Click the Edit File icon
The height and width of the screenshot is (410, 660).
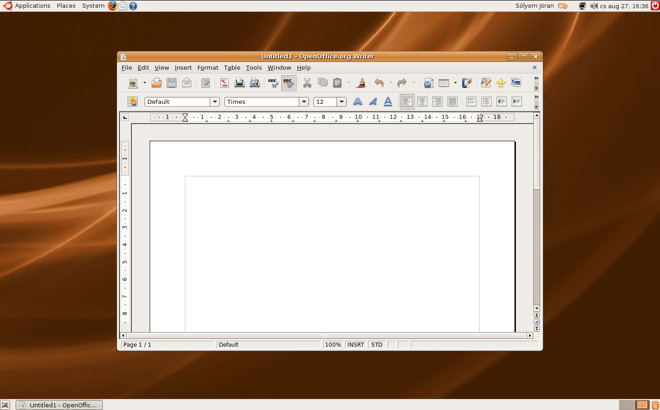pos(205,83)
